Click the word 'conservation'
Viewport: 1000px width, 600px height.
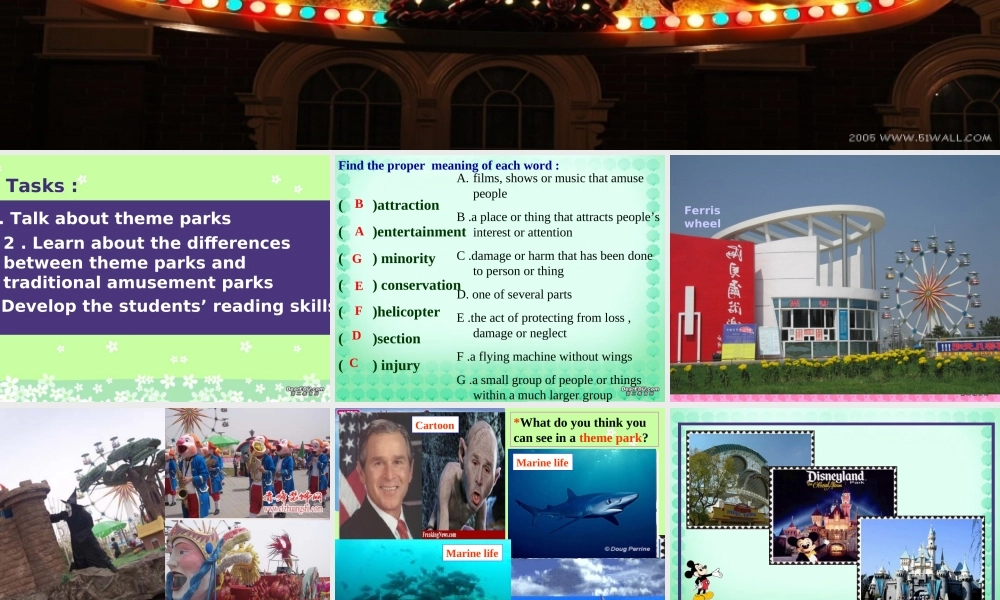[x=421, y=286]
